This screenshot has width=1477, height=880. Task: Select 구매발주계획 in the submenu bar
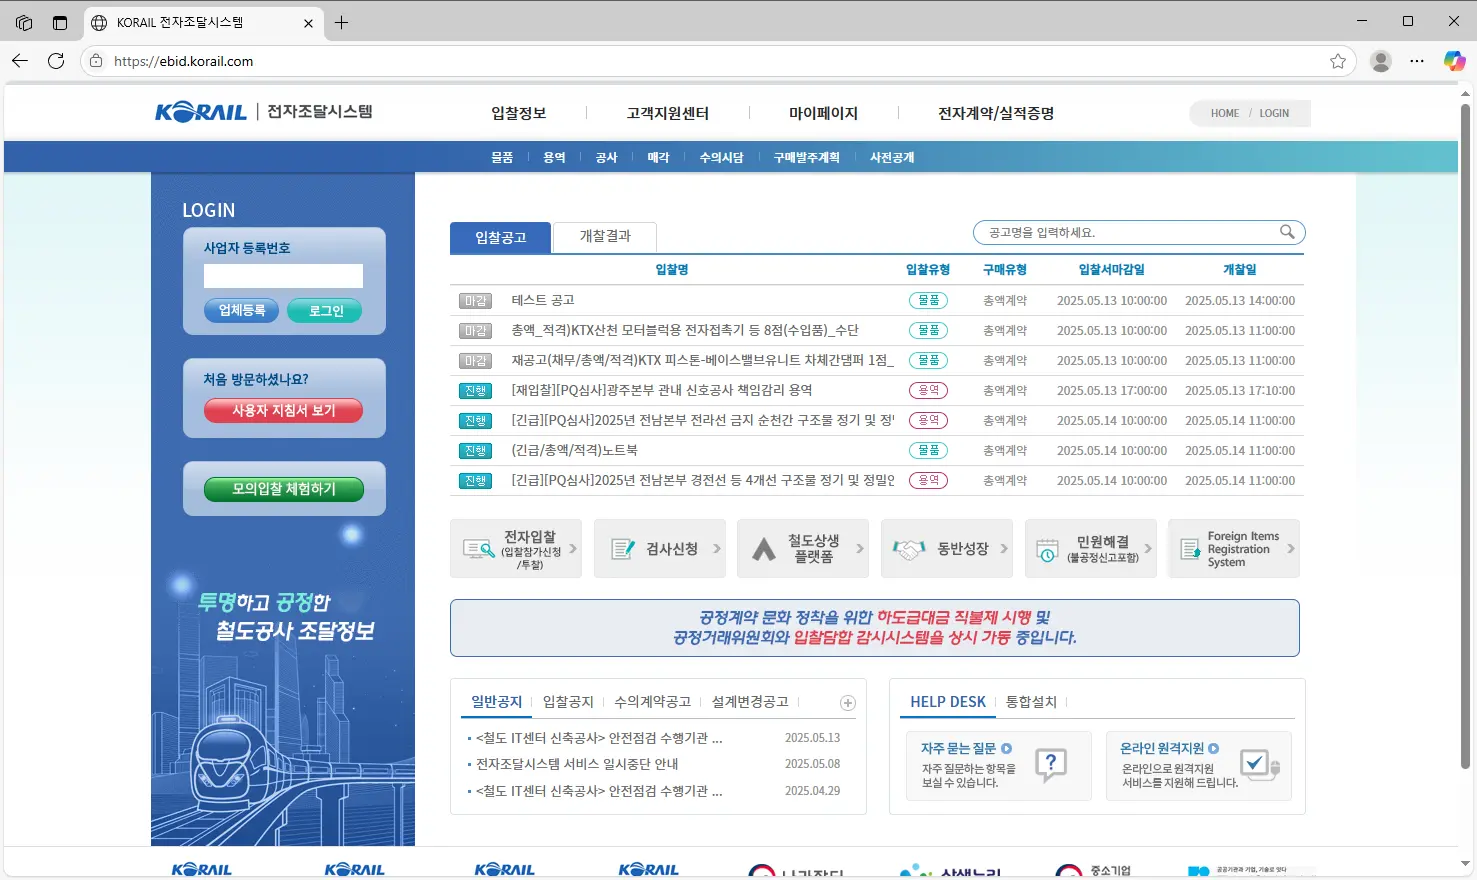pos(807,157)
